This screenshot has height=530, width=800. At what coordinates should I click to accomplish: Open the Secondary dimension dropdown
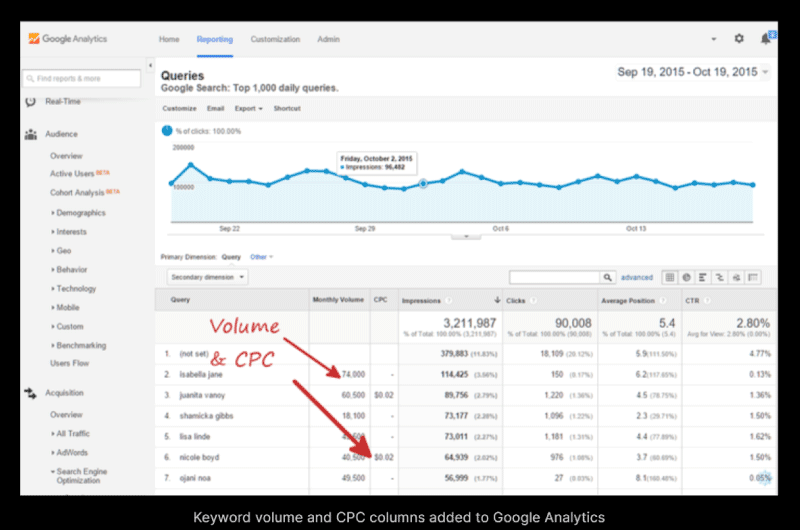[207, 277]
